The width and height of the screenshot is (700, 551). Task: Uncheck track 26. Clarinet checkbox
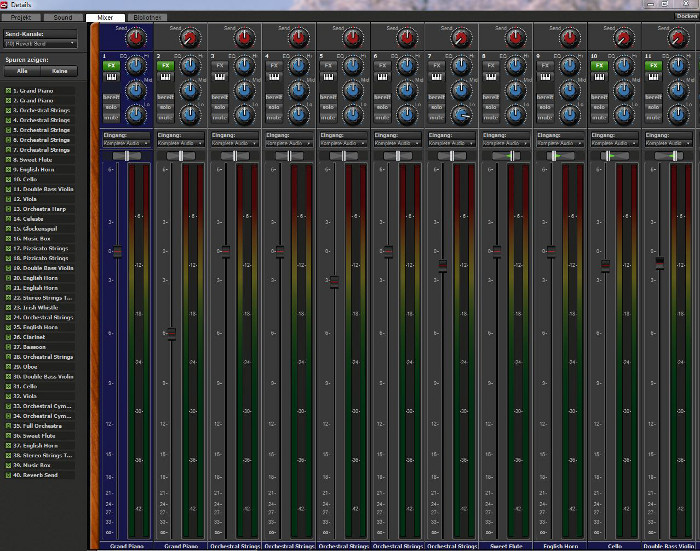pyautogui.click(x=8, y=337)
